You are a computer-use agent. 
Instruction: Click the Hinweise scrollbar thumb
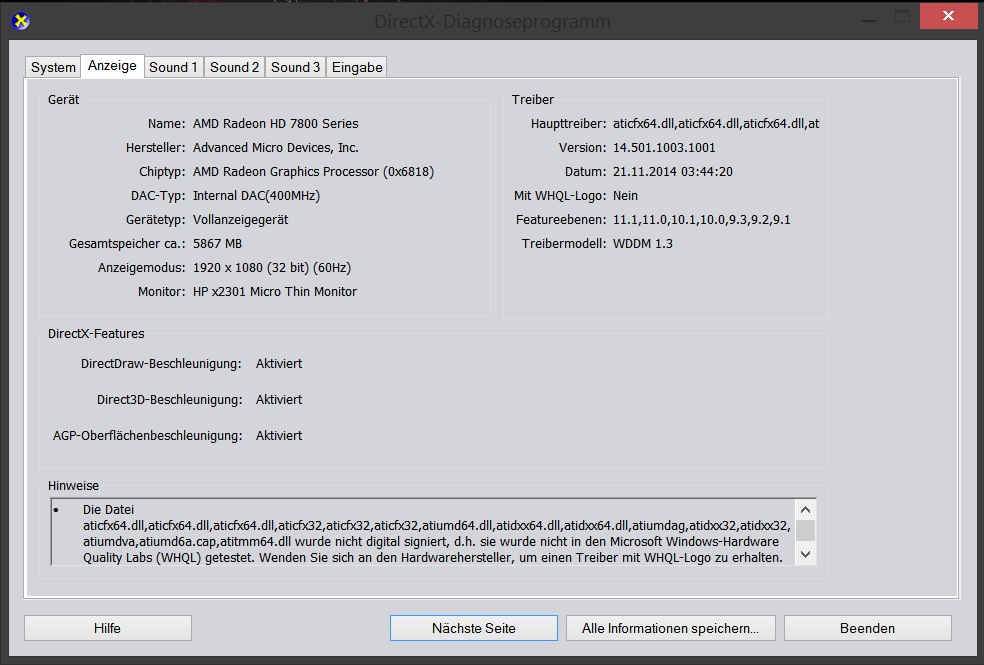(806, 531)
